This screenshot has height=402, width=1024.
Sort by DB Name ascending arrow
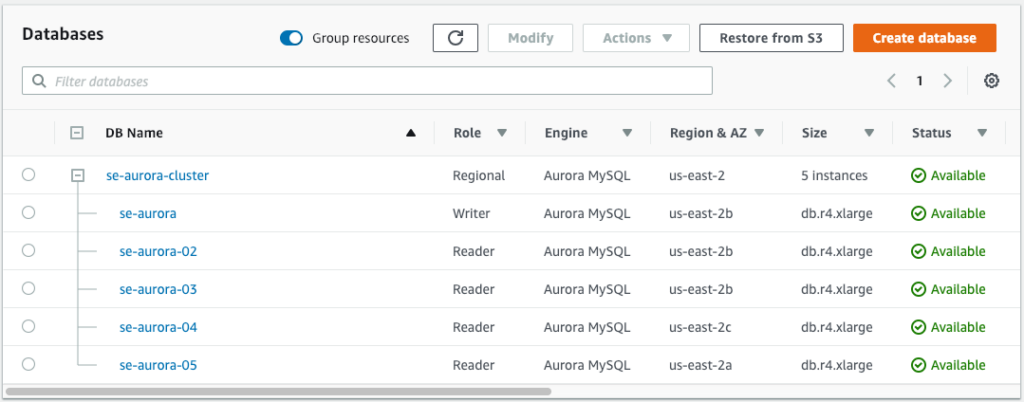411,133
